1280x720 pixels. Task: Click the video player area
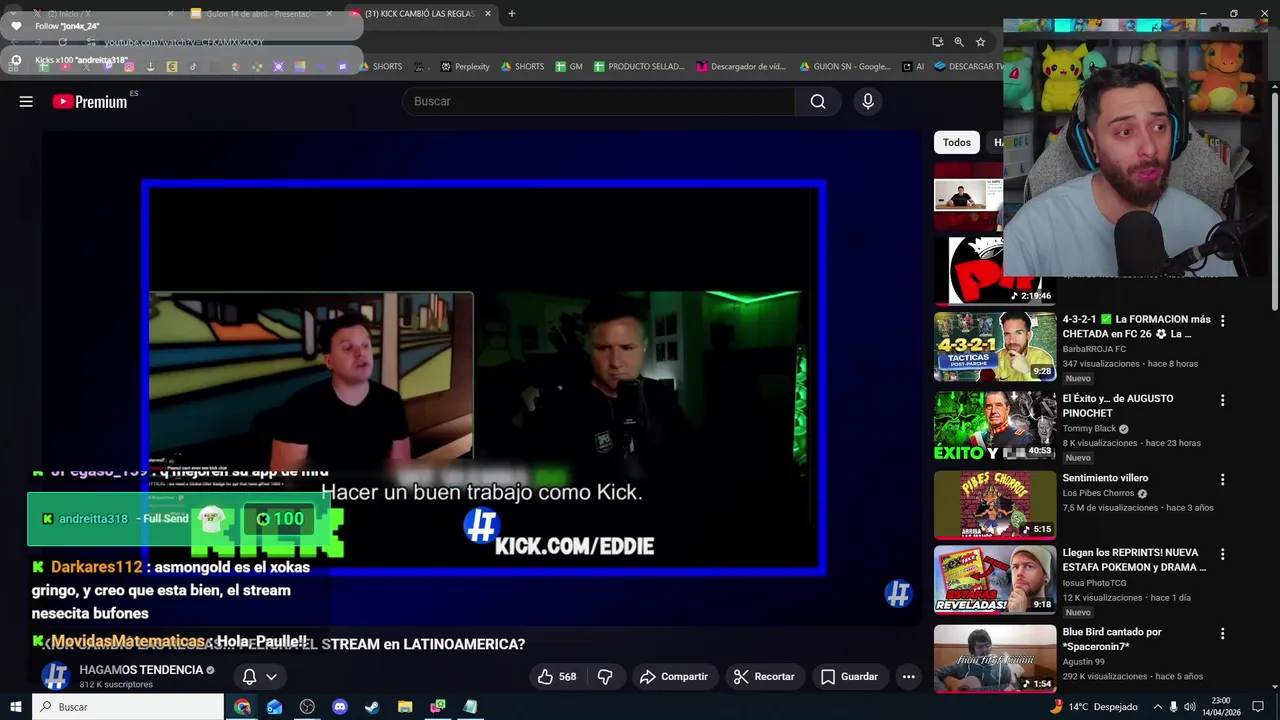pyautogui.click(x=481, y=378)
